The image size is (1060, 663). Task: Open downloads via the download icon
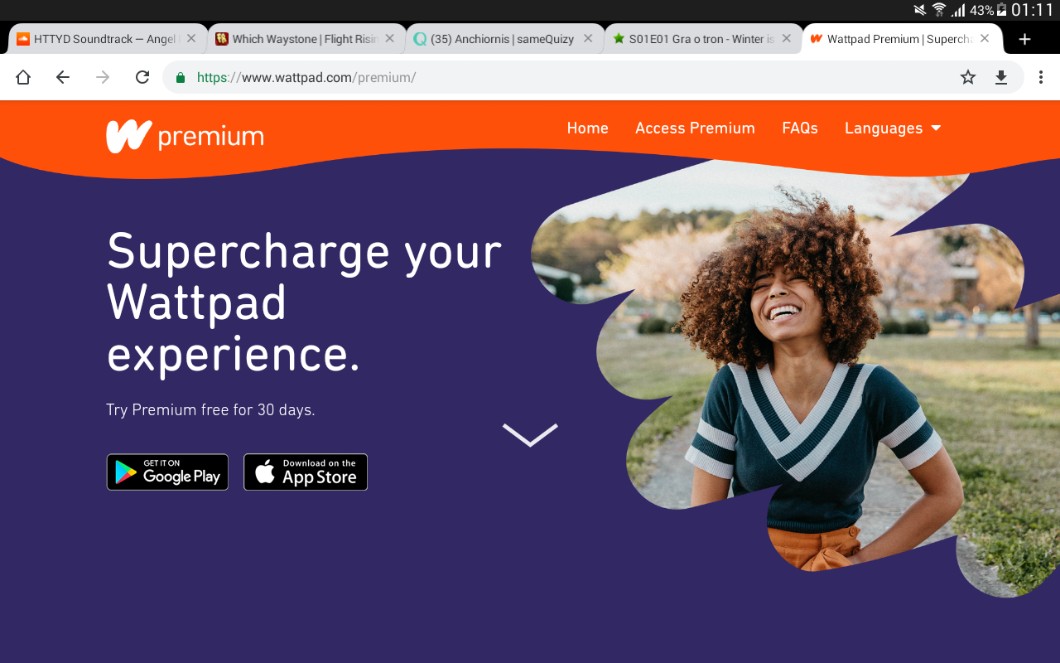pos(1001,77)
